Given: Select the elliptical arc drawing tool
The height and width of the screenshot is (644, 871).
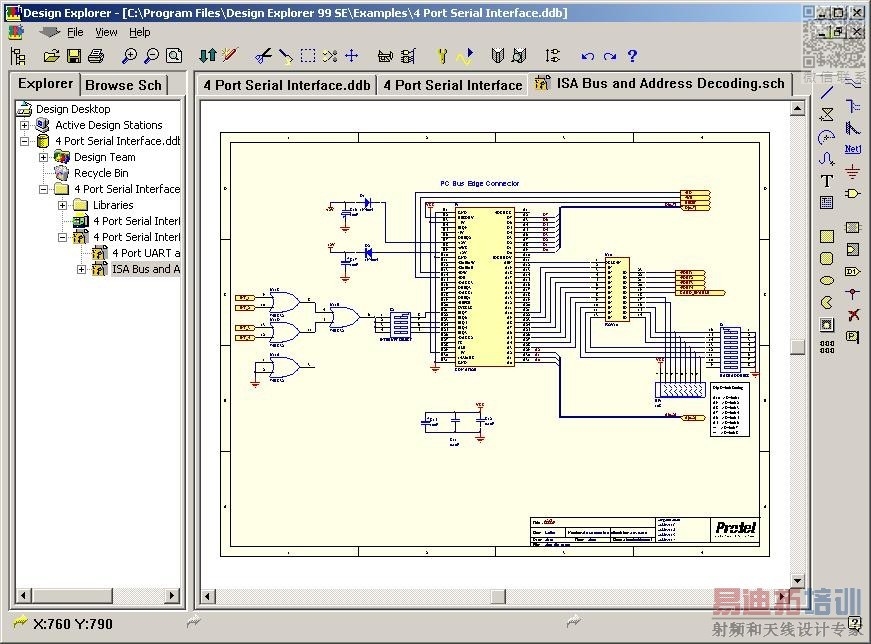Looking at the screenshot, I should click(827, 137).
